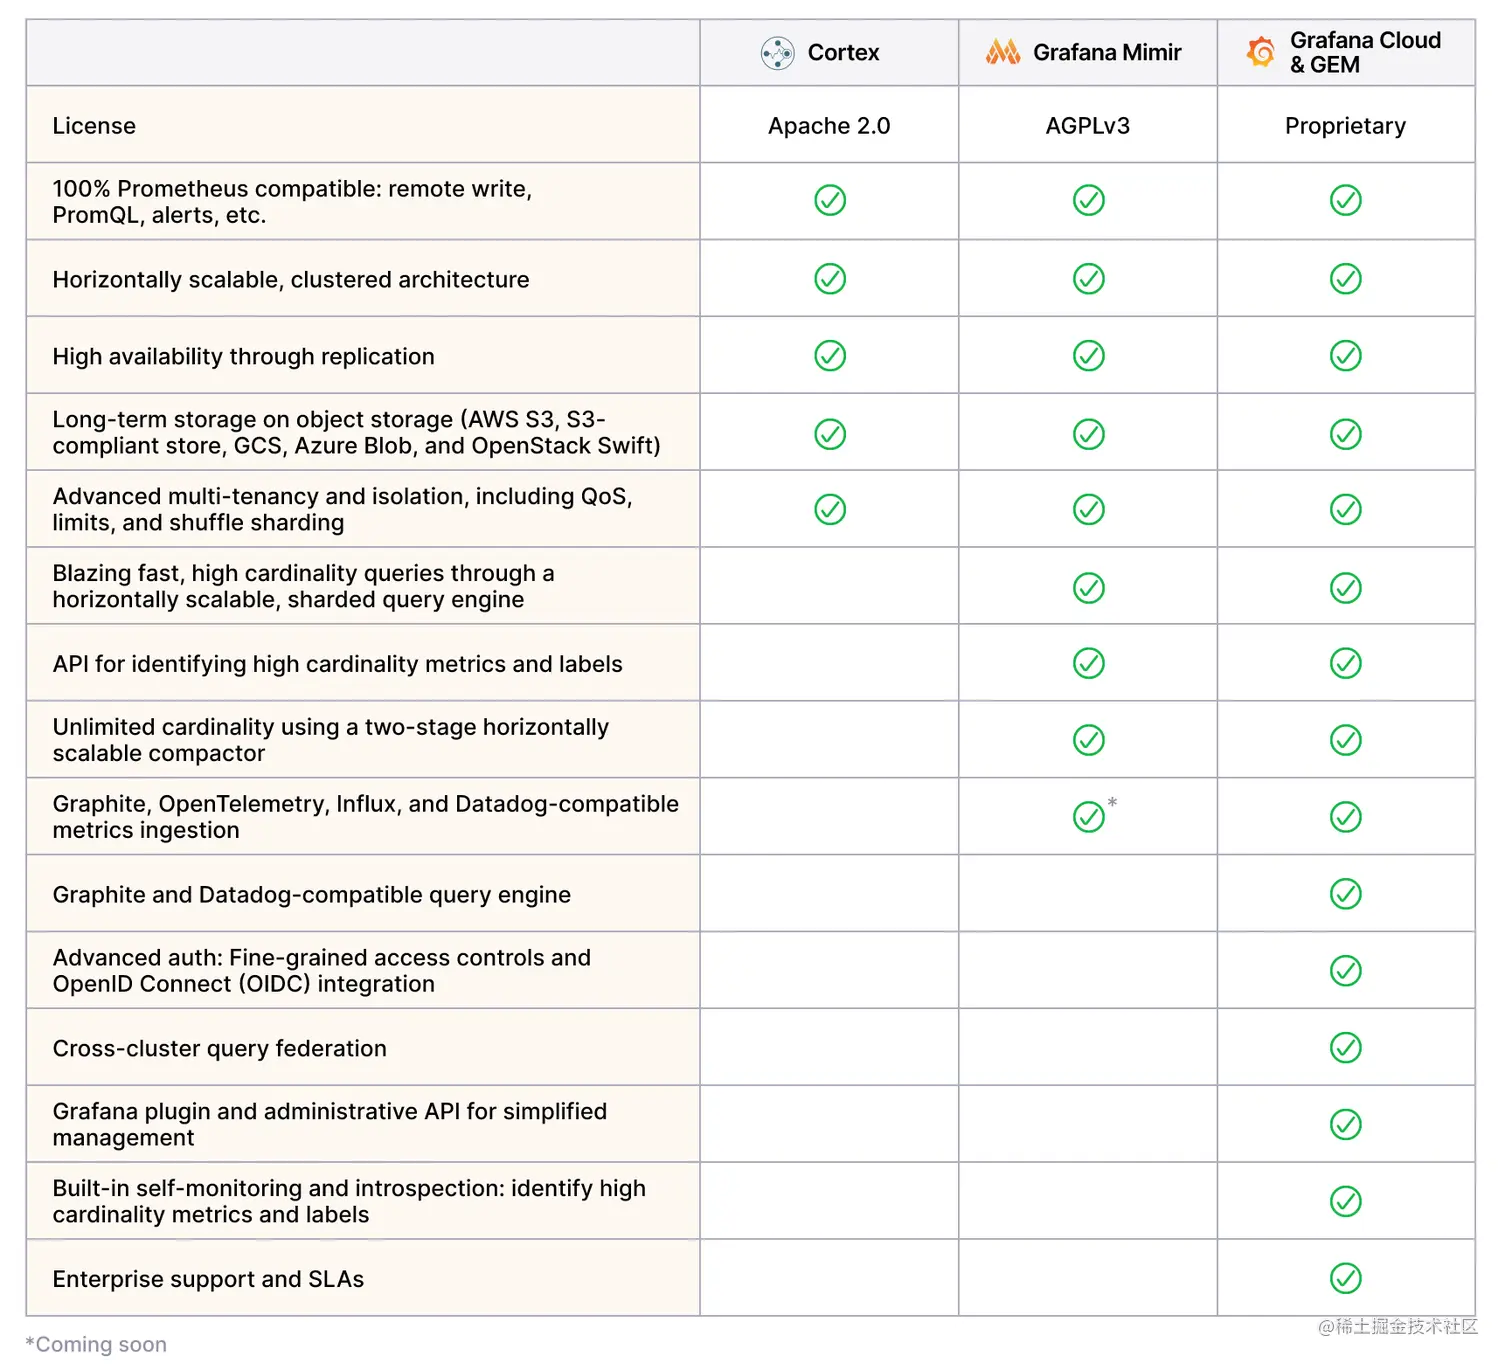The width and height of the screenshot is (1512, 1370).
Task: Click Mimir check for API identifying cardinality row
Action: click(x=1089, y=664)
